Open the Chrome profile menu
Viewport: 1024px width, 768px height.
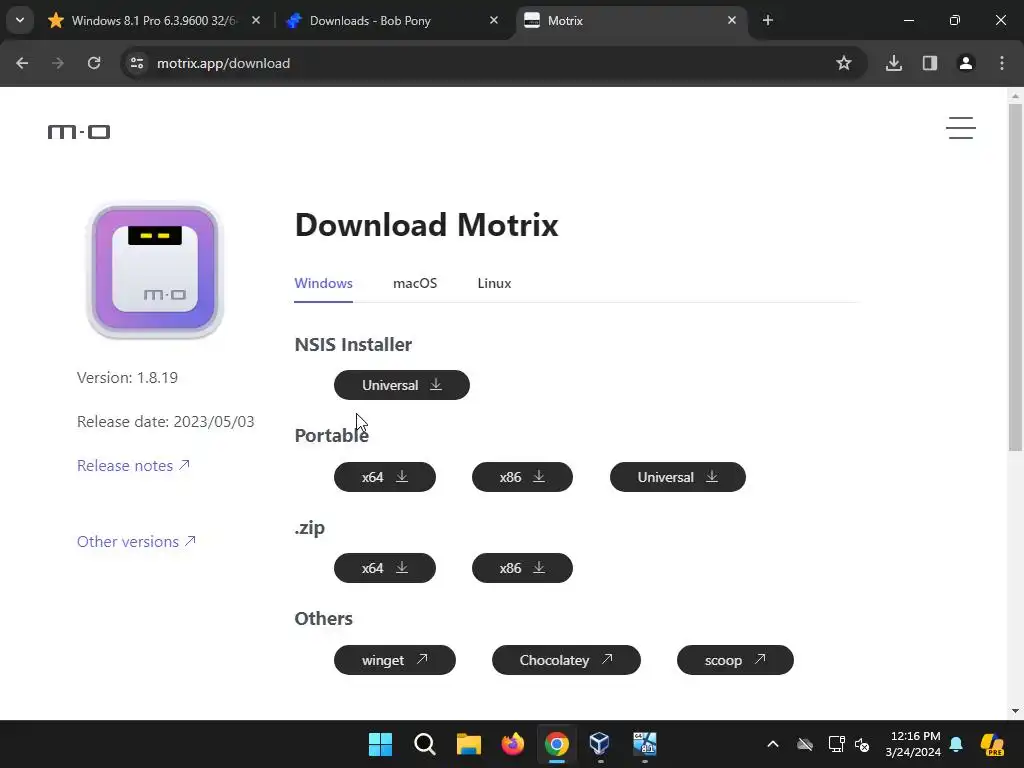coord(966,63)
